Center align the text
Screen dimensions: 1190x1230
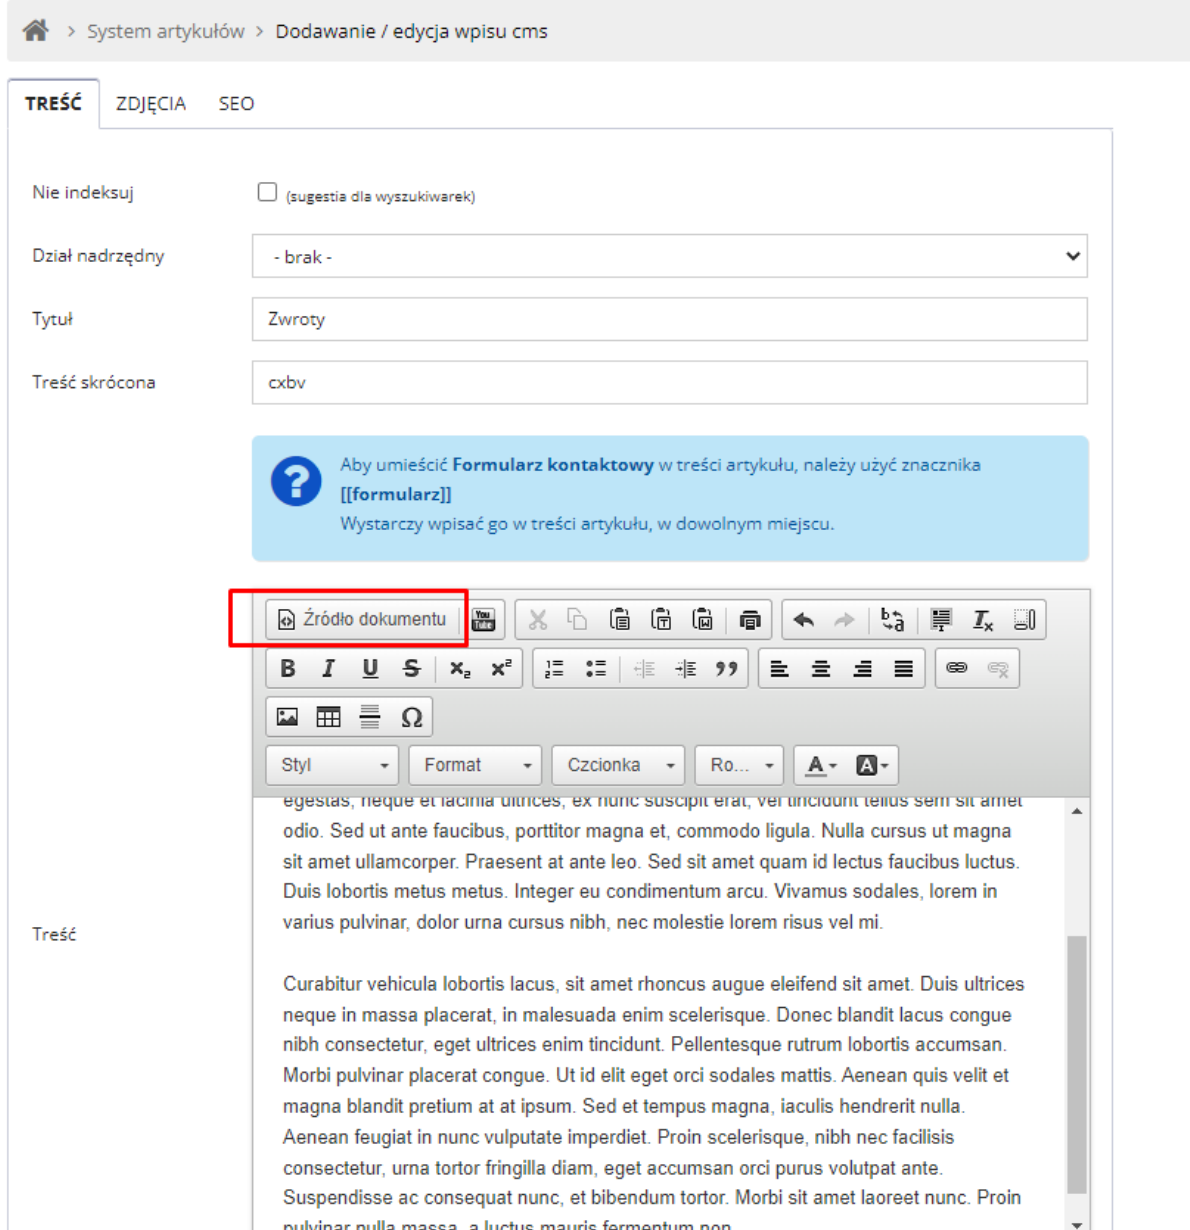click(x=821, y=669)
